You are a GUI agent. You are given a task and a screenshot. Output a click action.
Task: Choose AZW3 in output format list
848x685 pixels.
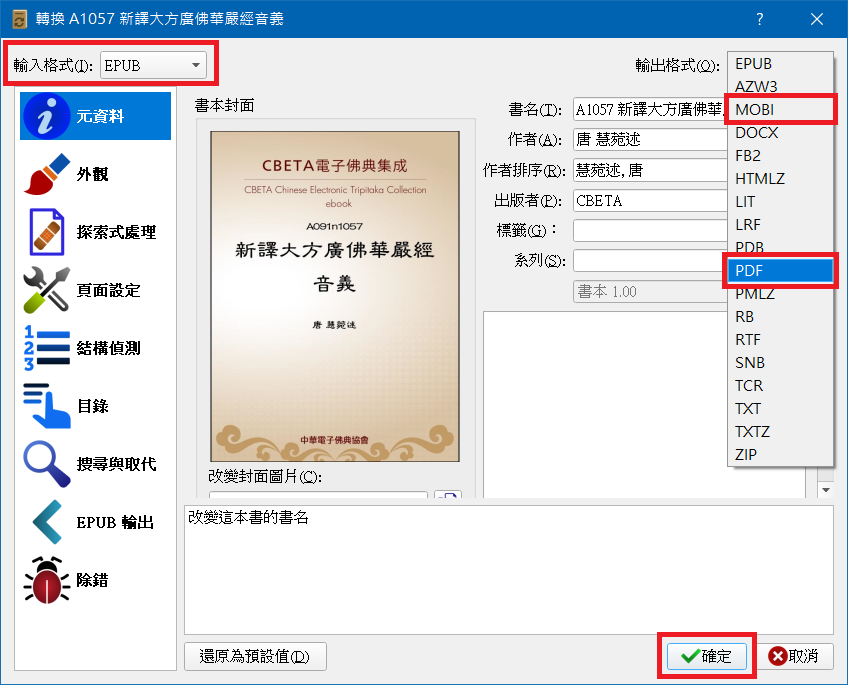click(780, 87)
